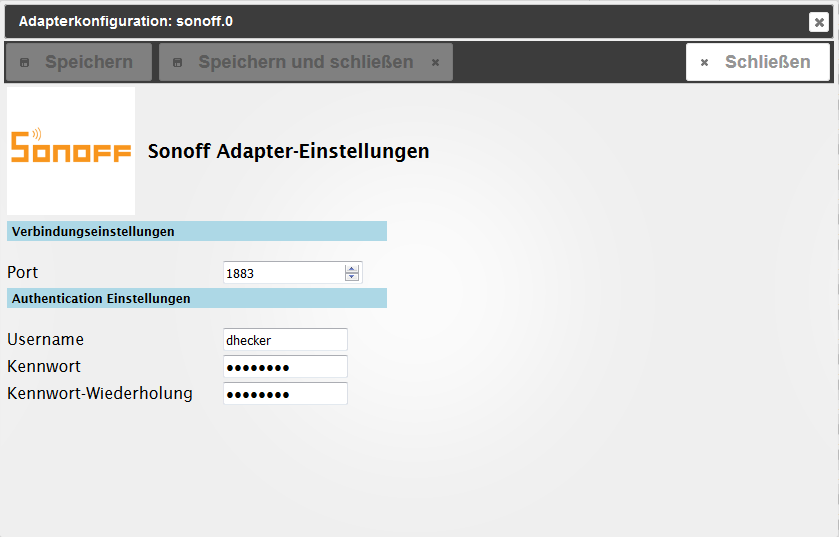Click the Adapterkonfiguration: sonoff.0 title bar

click(x=407, y=22)
